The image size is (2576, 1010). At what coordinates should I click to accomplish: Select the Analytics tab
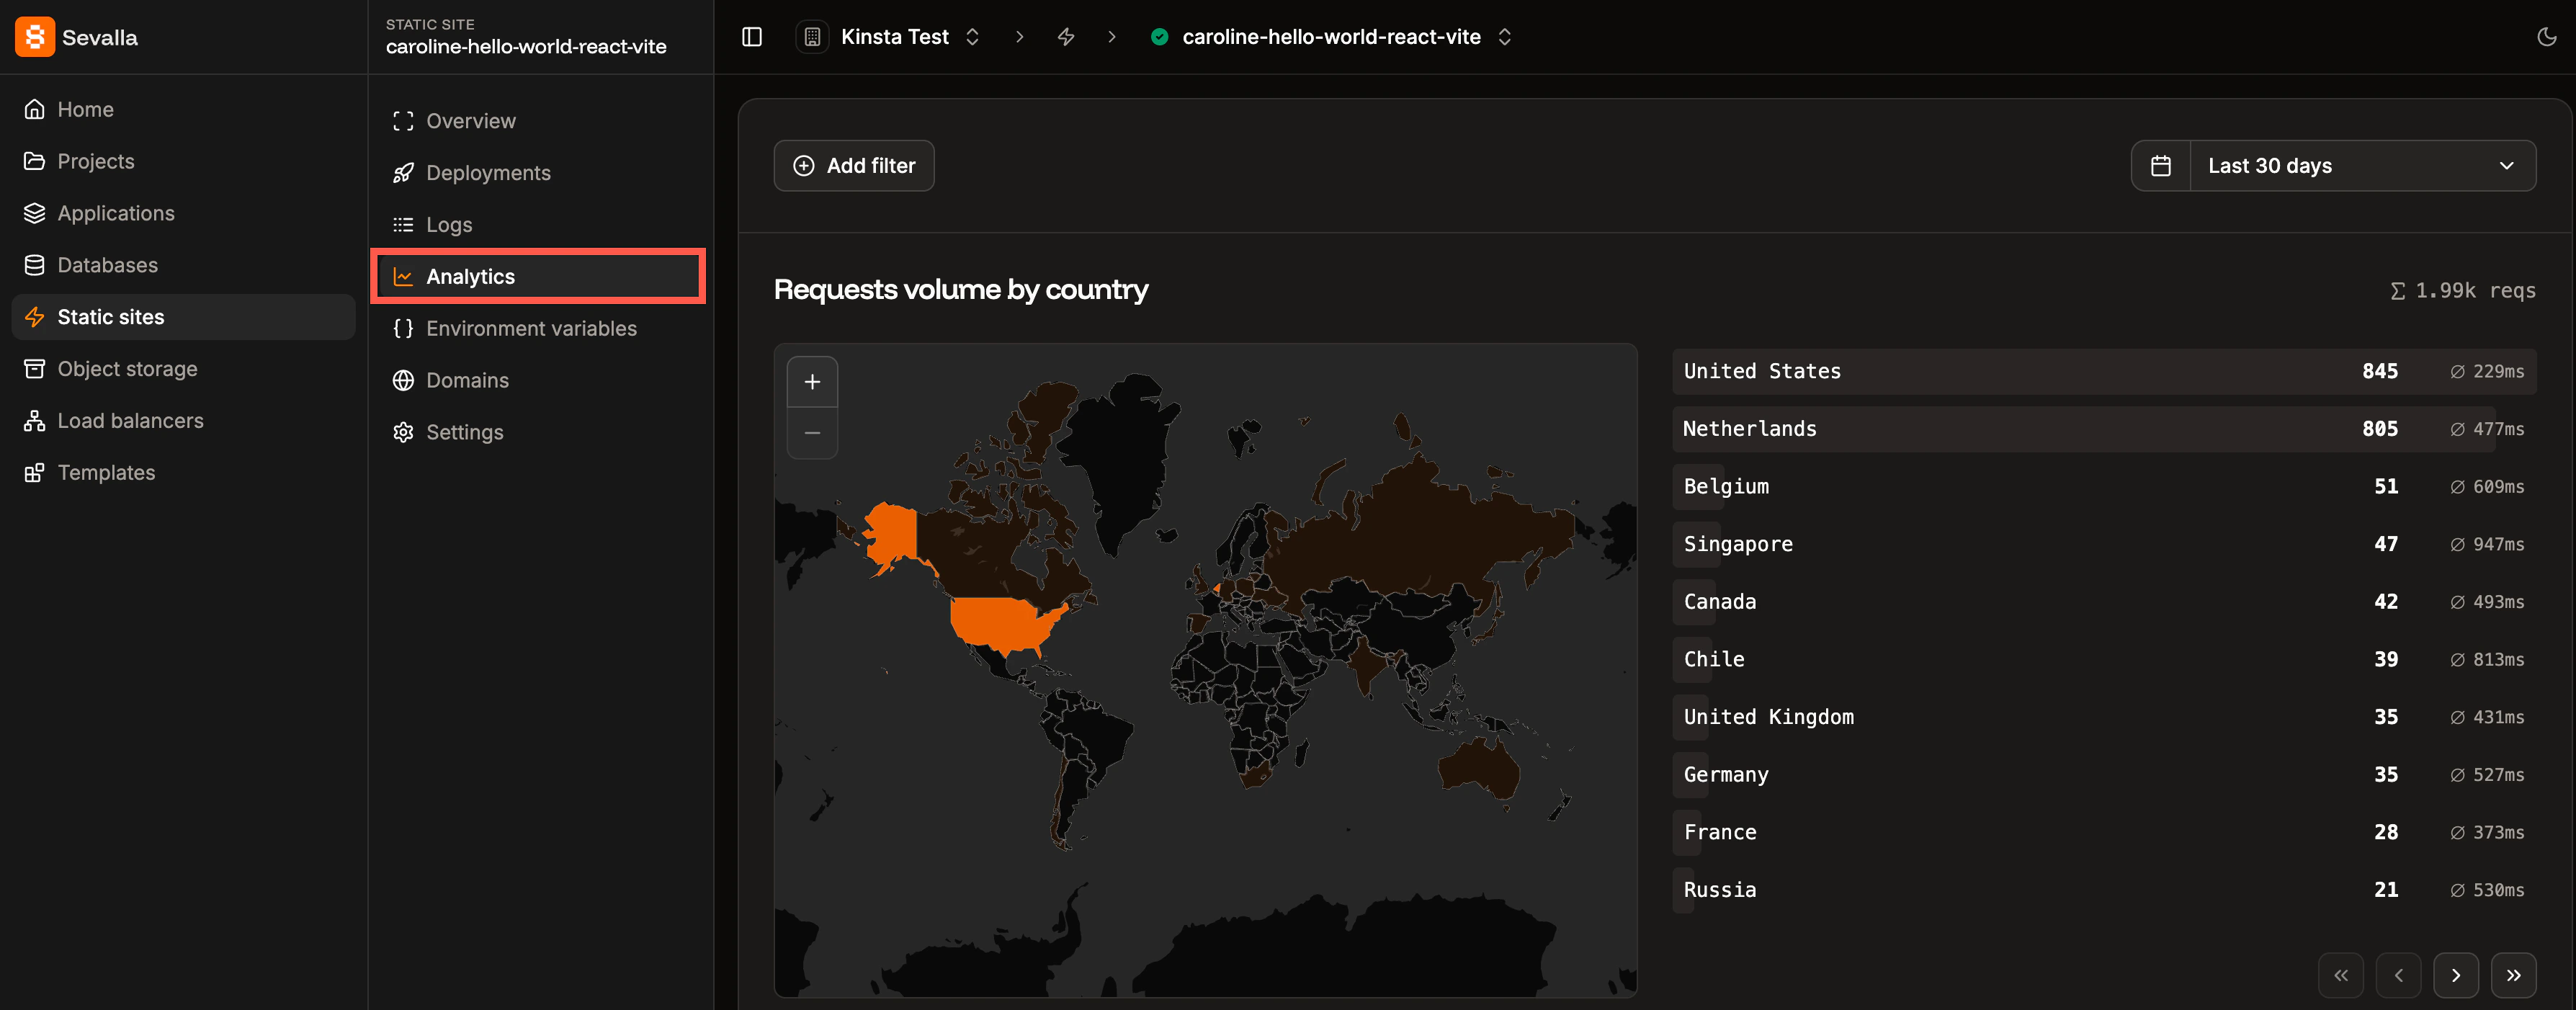click(538, 276)
